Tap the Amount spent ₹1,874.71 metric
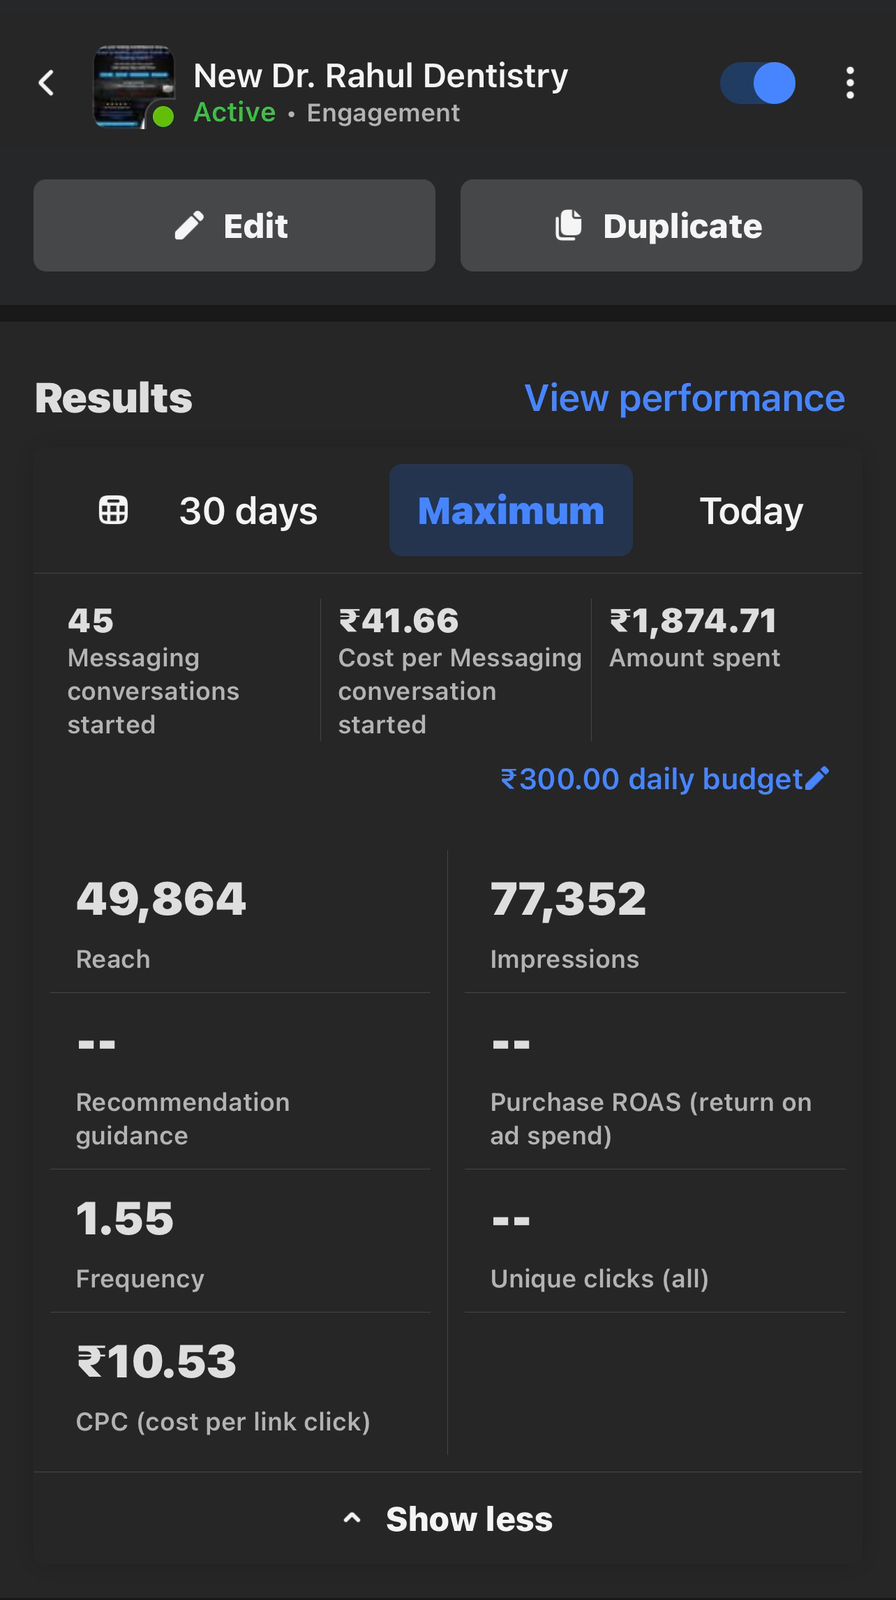 (x=694, y=638)
